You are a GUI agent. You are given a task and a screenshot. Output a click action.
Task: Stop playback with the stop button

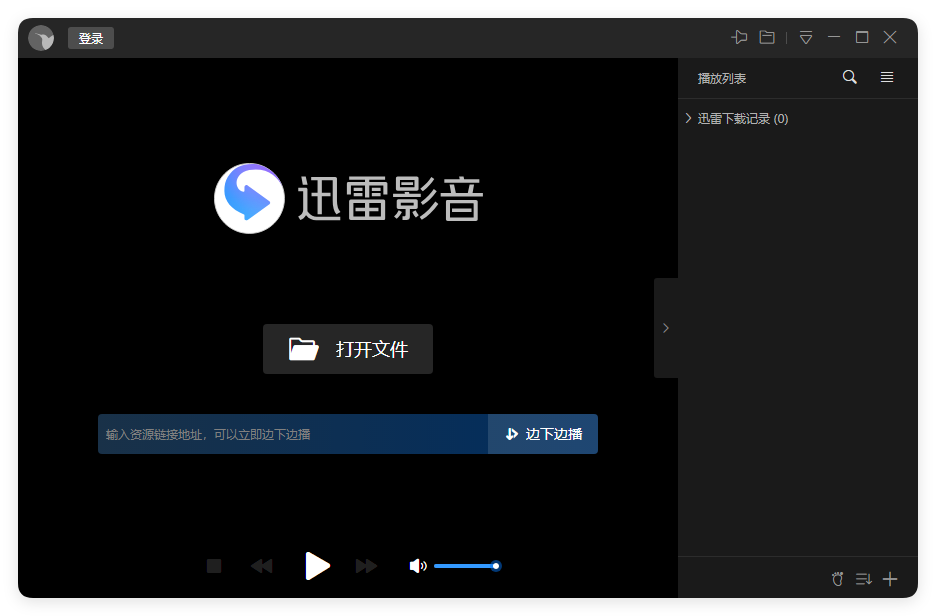click(x=213, y=565)
